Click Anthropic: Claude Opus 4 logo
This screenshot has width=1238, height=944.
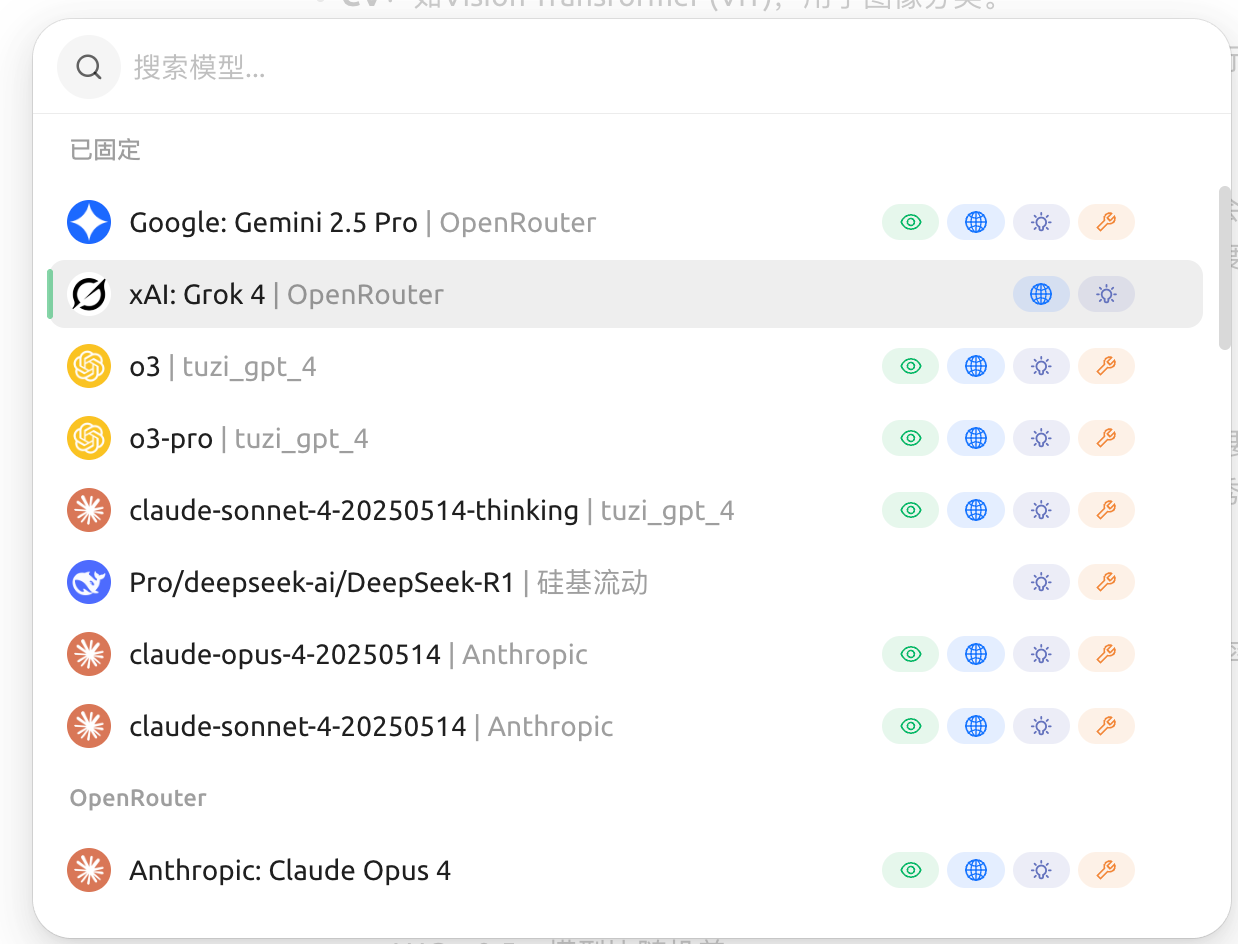pyautogui.click(x=89, y=870)
